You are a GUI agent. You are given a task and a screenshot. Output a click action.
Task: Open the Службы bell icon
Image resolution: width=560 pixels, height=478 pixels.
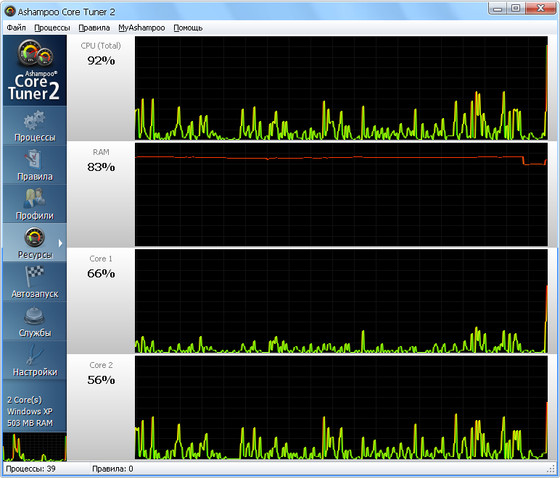[x=34, y=316]
